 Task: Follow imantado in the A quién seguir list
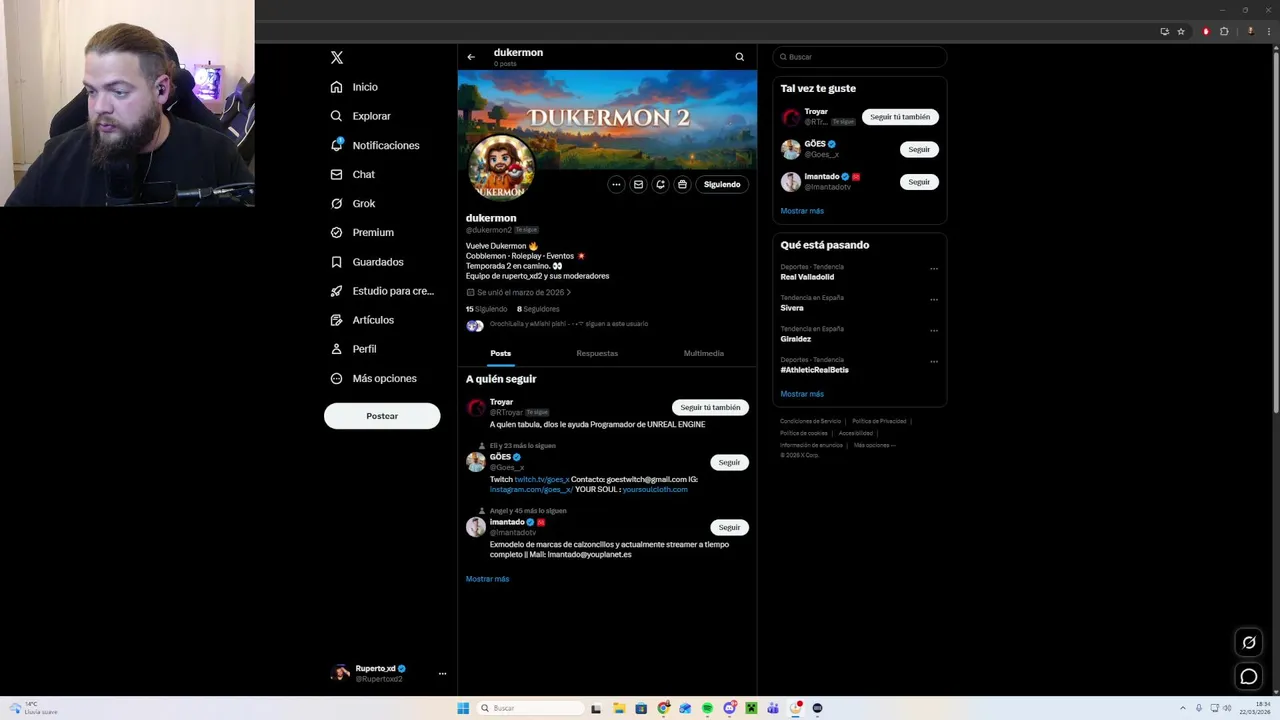729,527
